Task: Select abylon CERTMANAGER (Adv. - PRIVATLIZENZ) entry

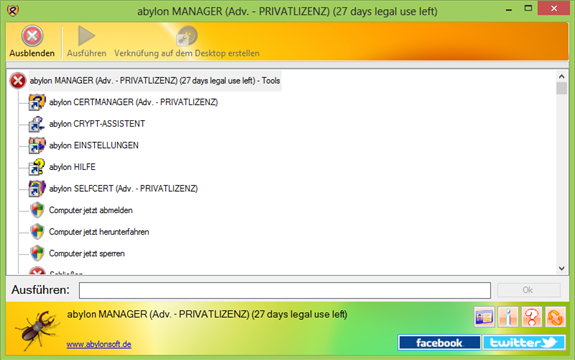Action: (133, 102)
